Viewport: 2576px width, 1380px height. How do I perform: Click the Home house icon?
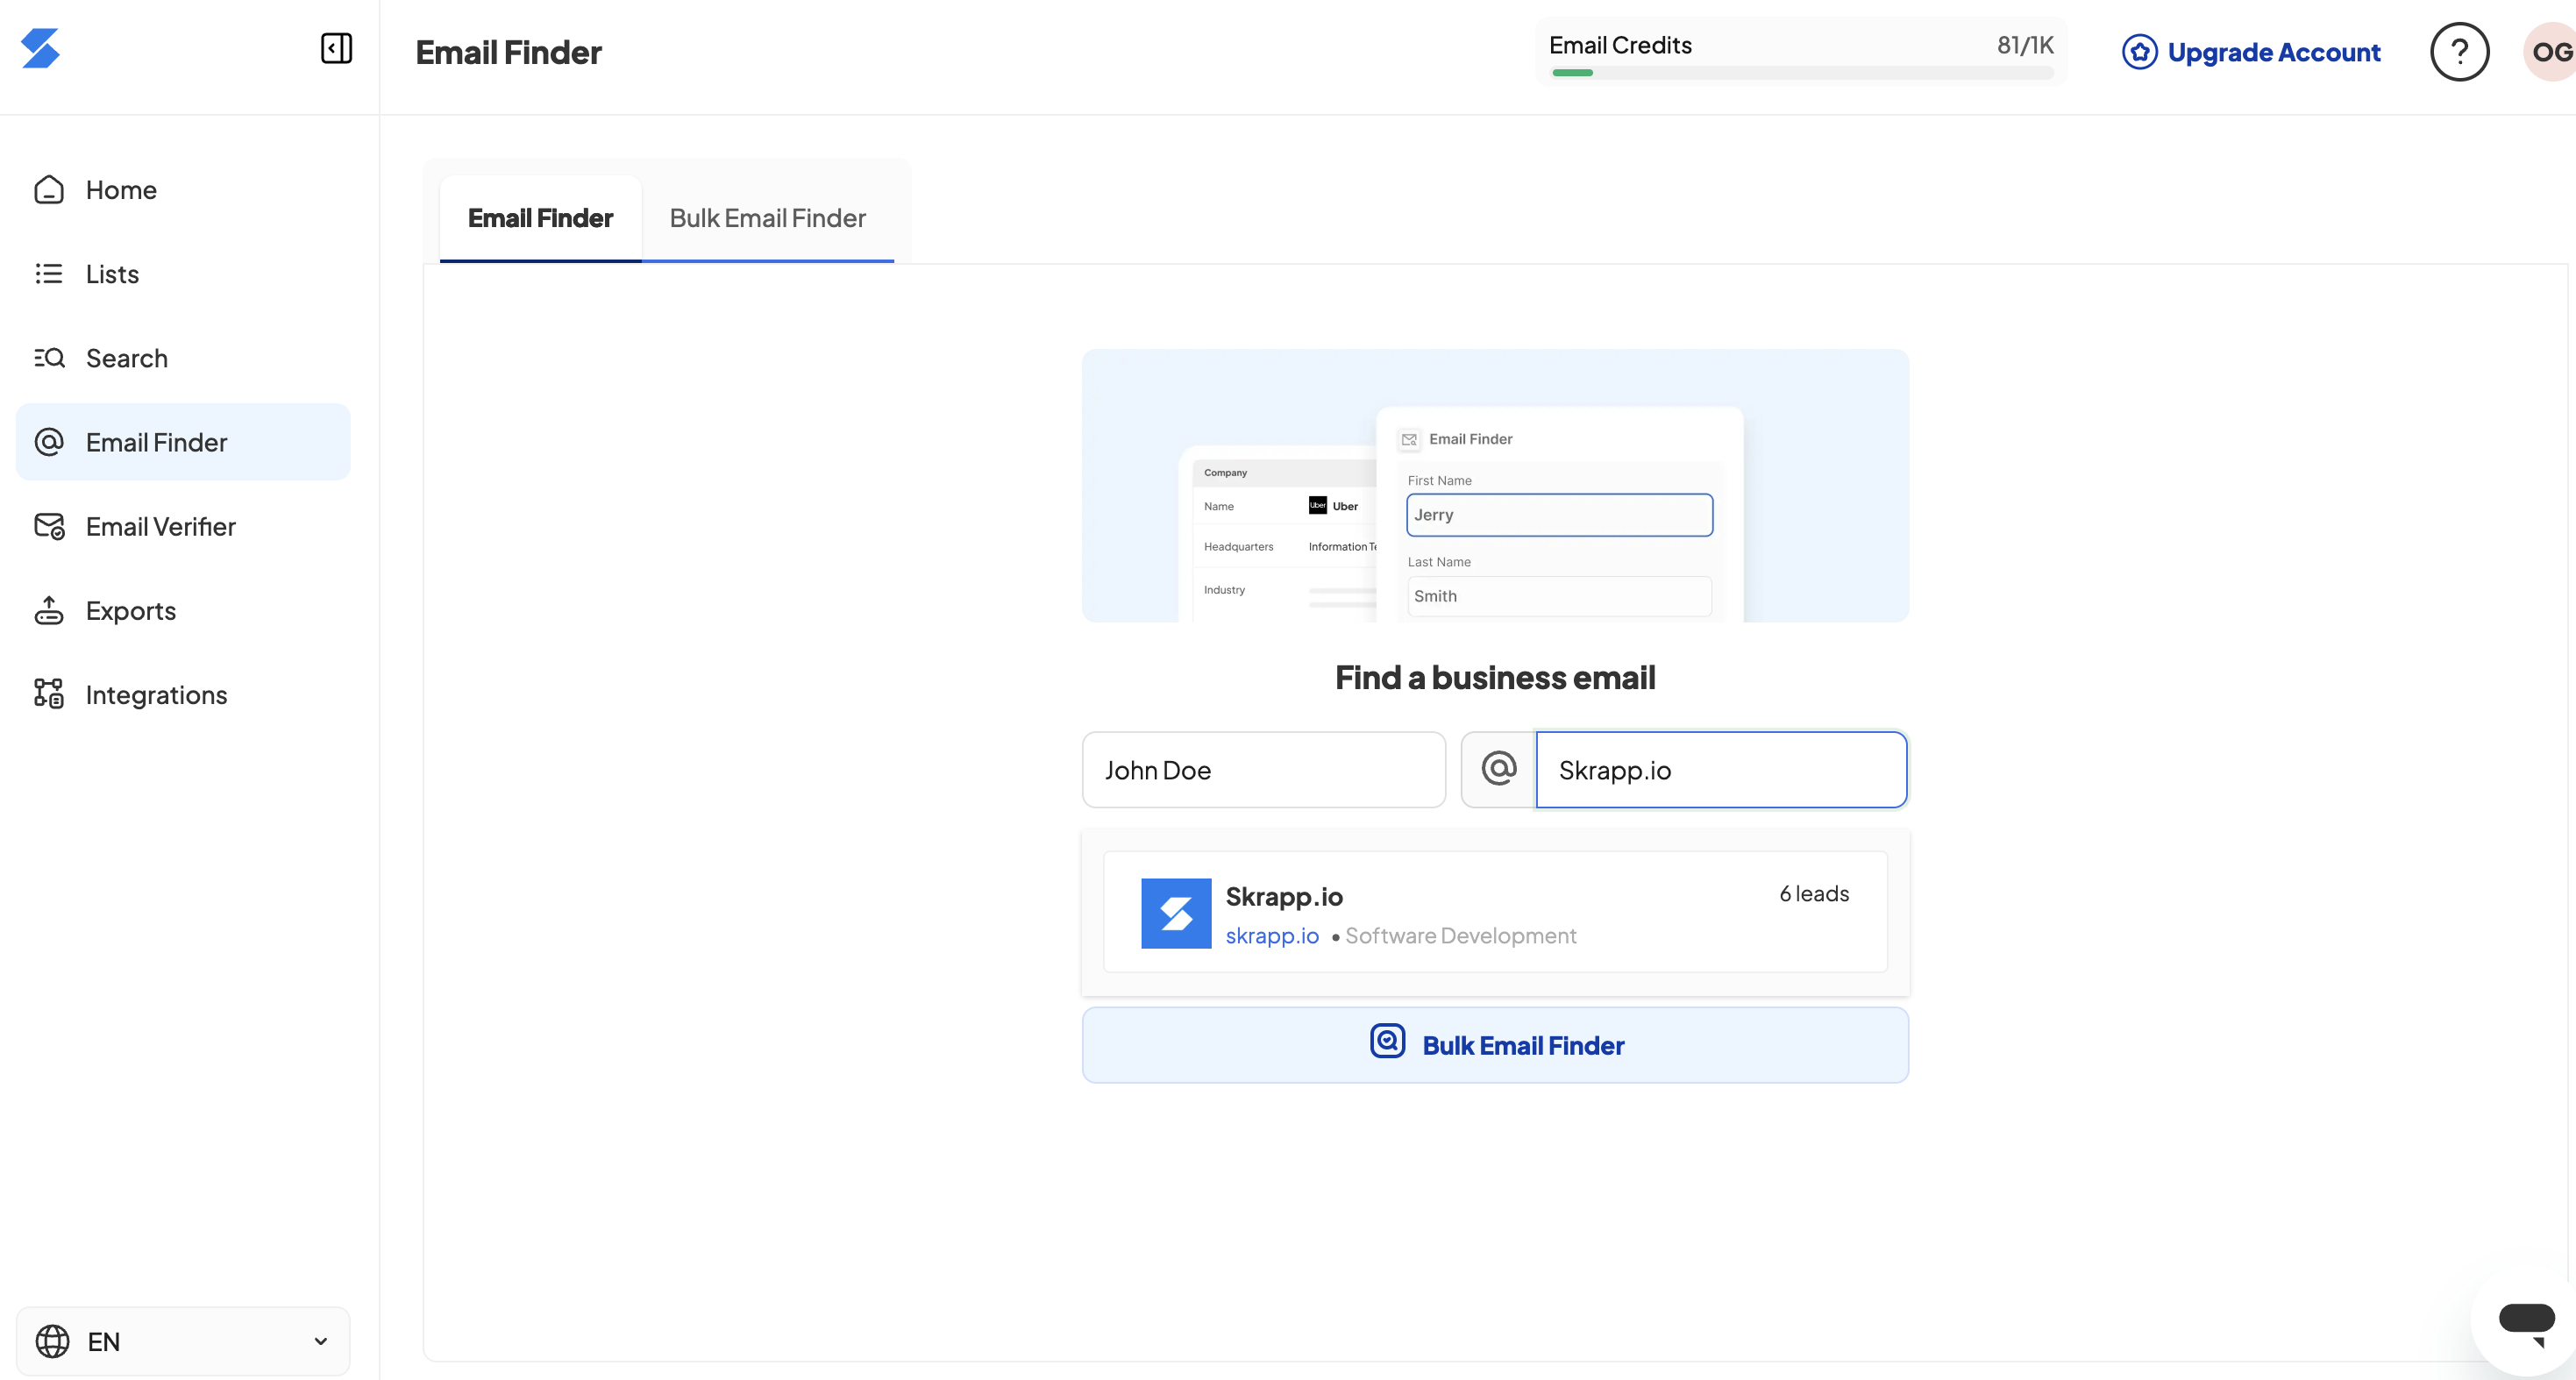(x=49, y=190)
